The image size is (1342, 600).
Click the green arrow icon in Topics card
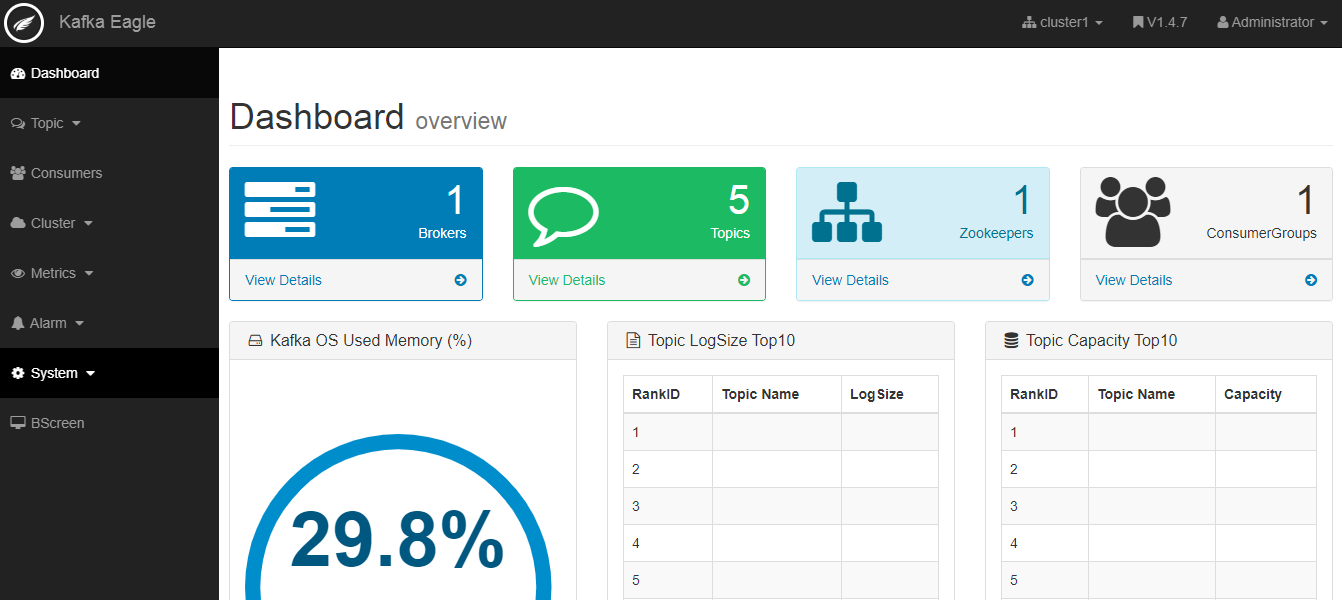click(744, 280)
